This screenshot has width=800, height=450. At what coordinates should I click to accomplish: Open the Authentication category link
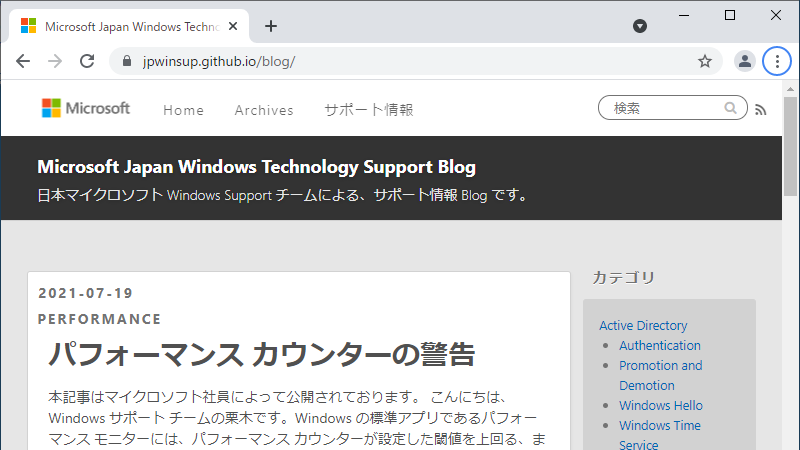coord(660,345)
